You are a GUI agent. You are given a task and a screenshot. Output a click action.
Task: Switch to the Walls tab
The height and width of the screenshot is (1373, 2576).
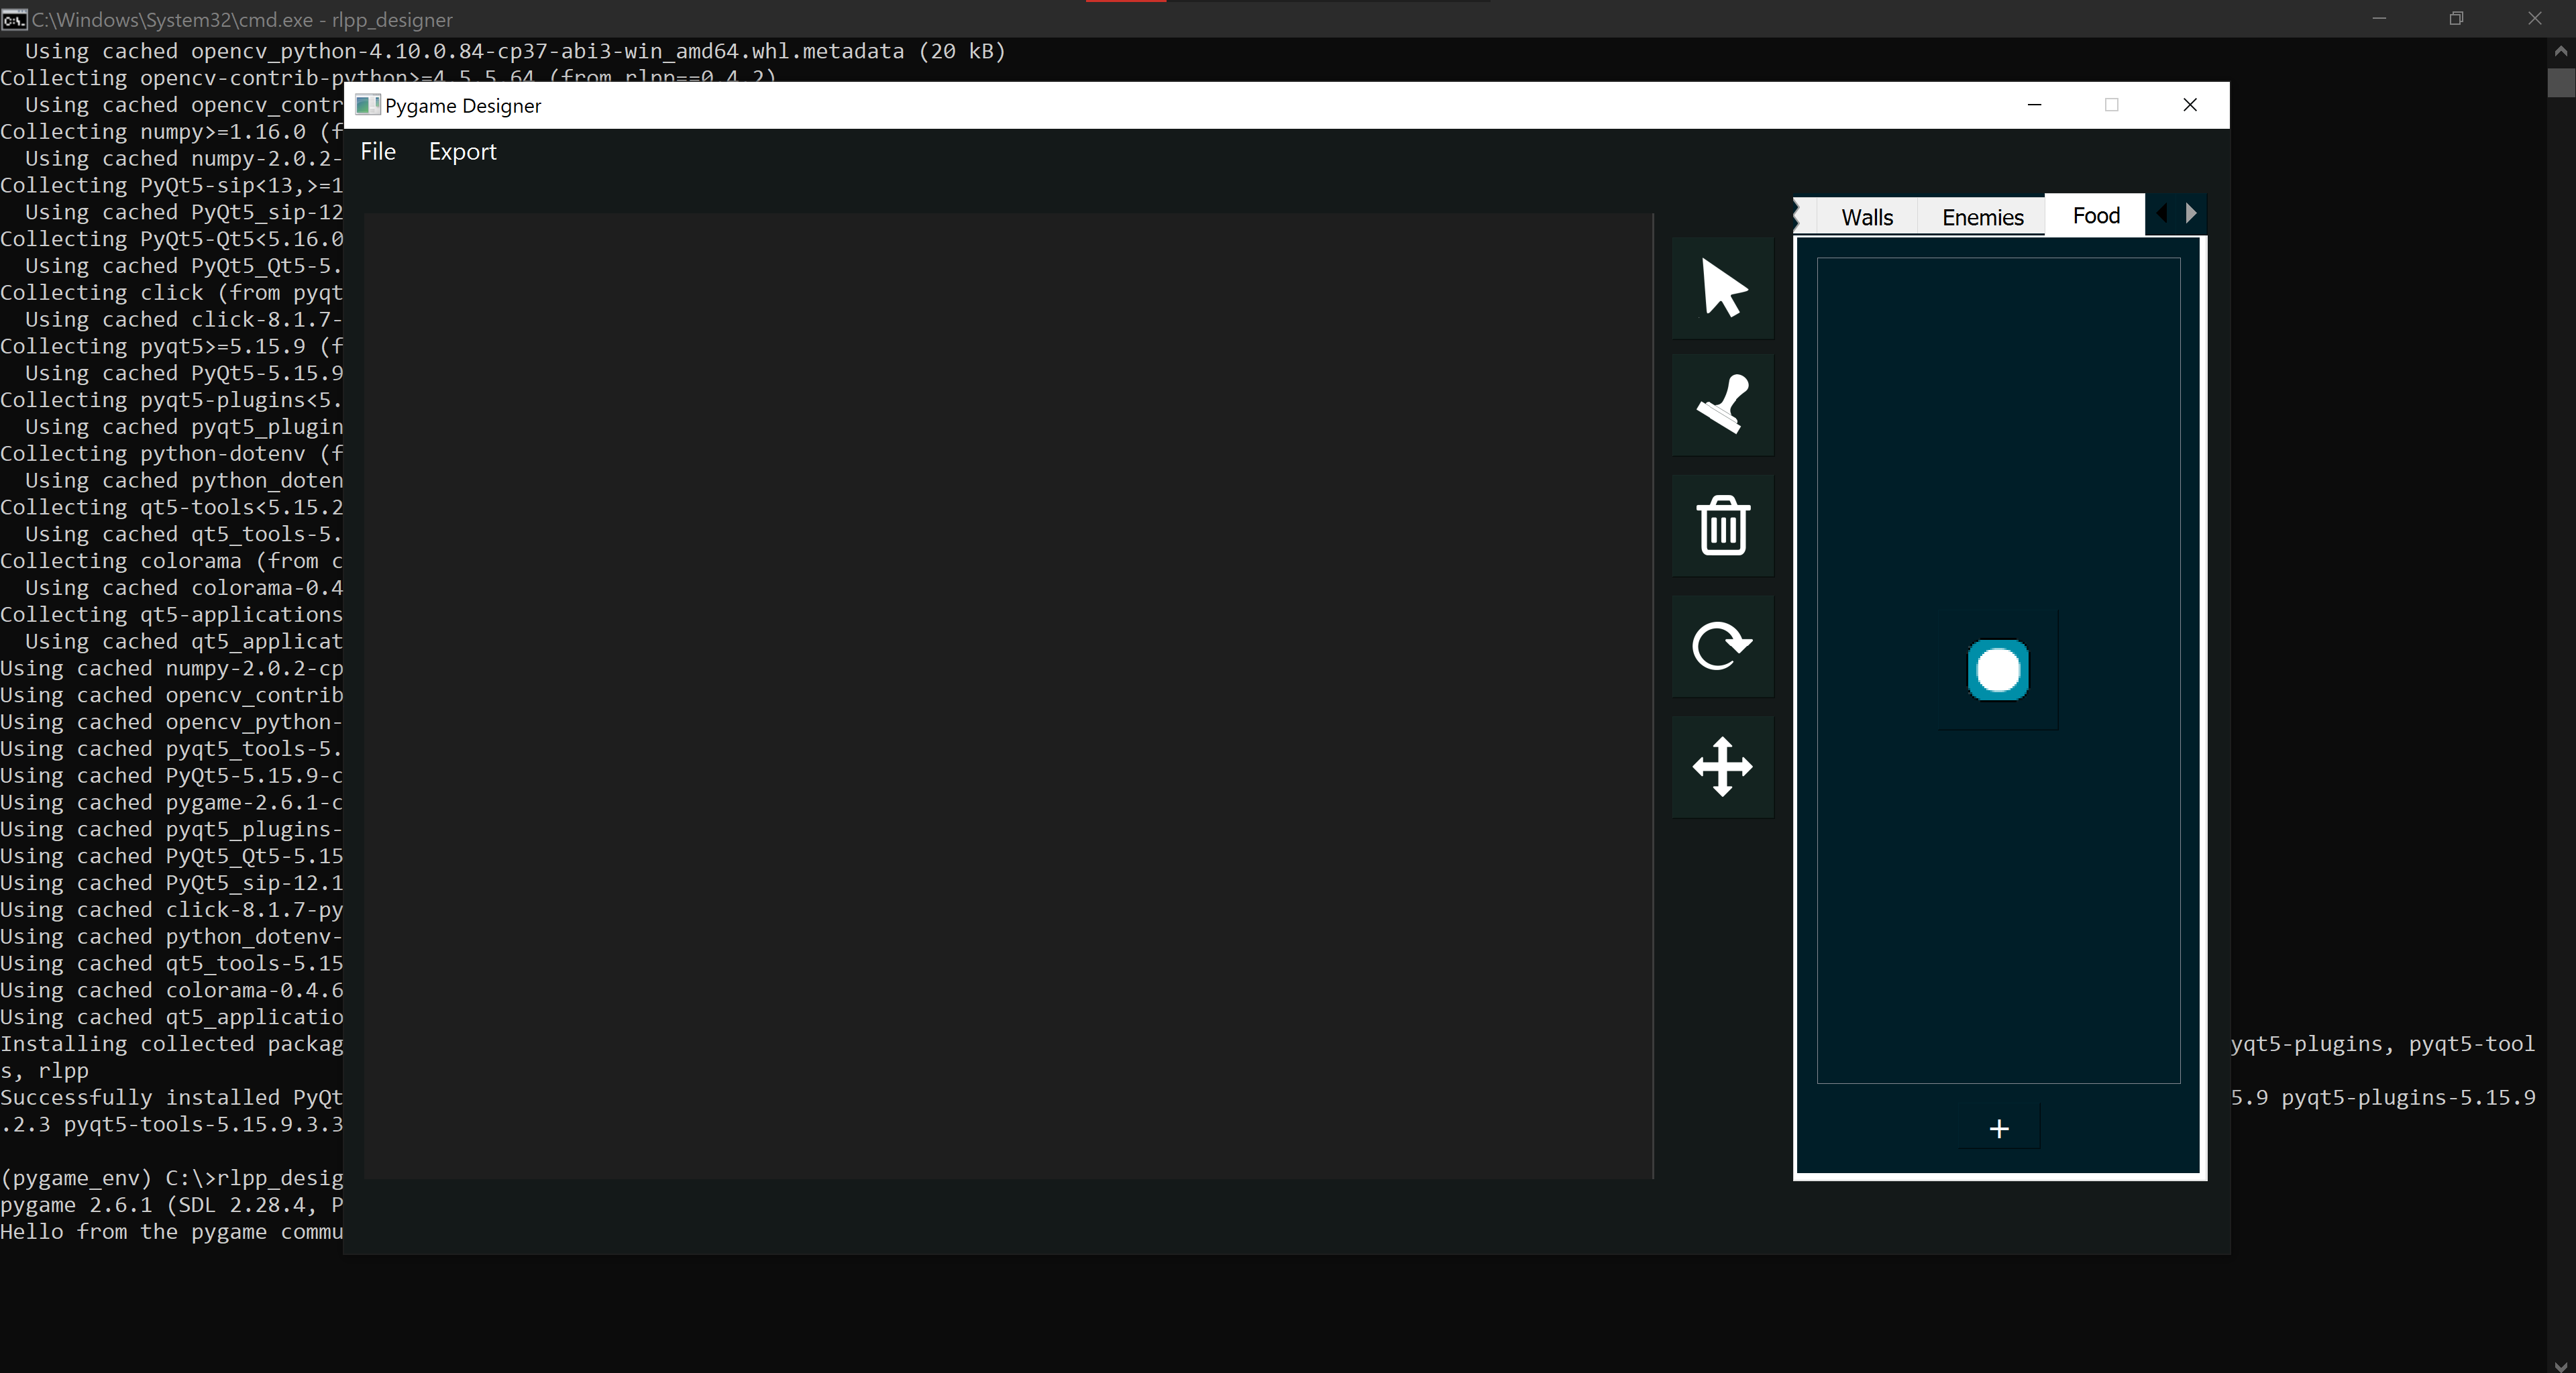(x=1867, y=217)
